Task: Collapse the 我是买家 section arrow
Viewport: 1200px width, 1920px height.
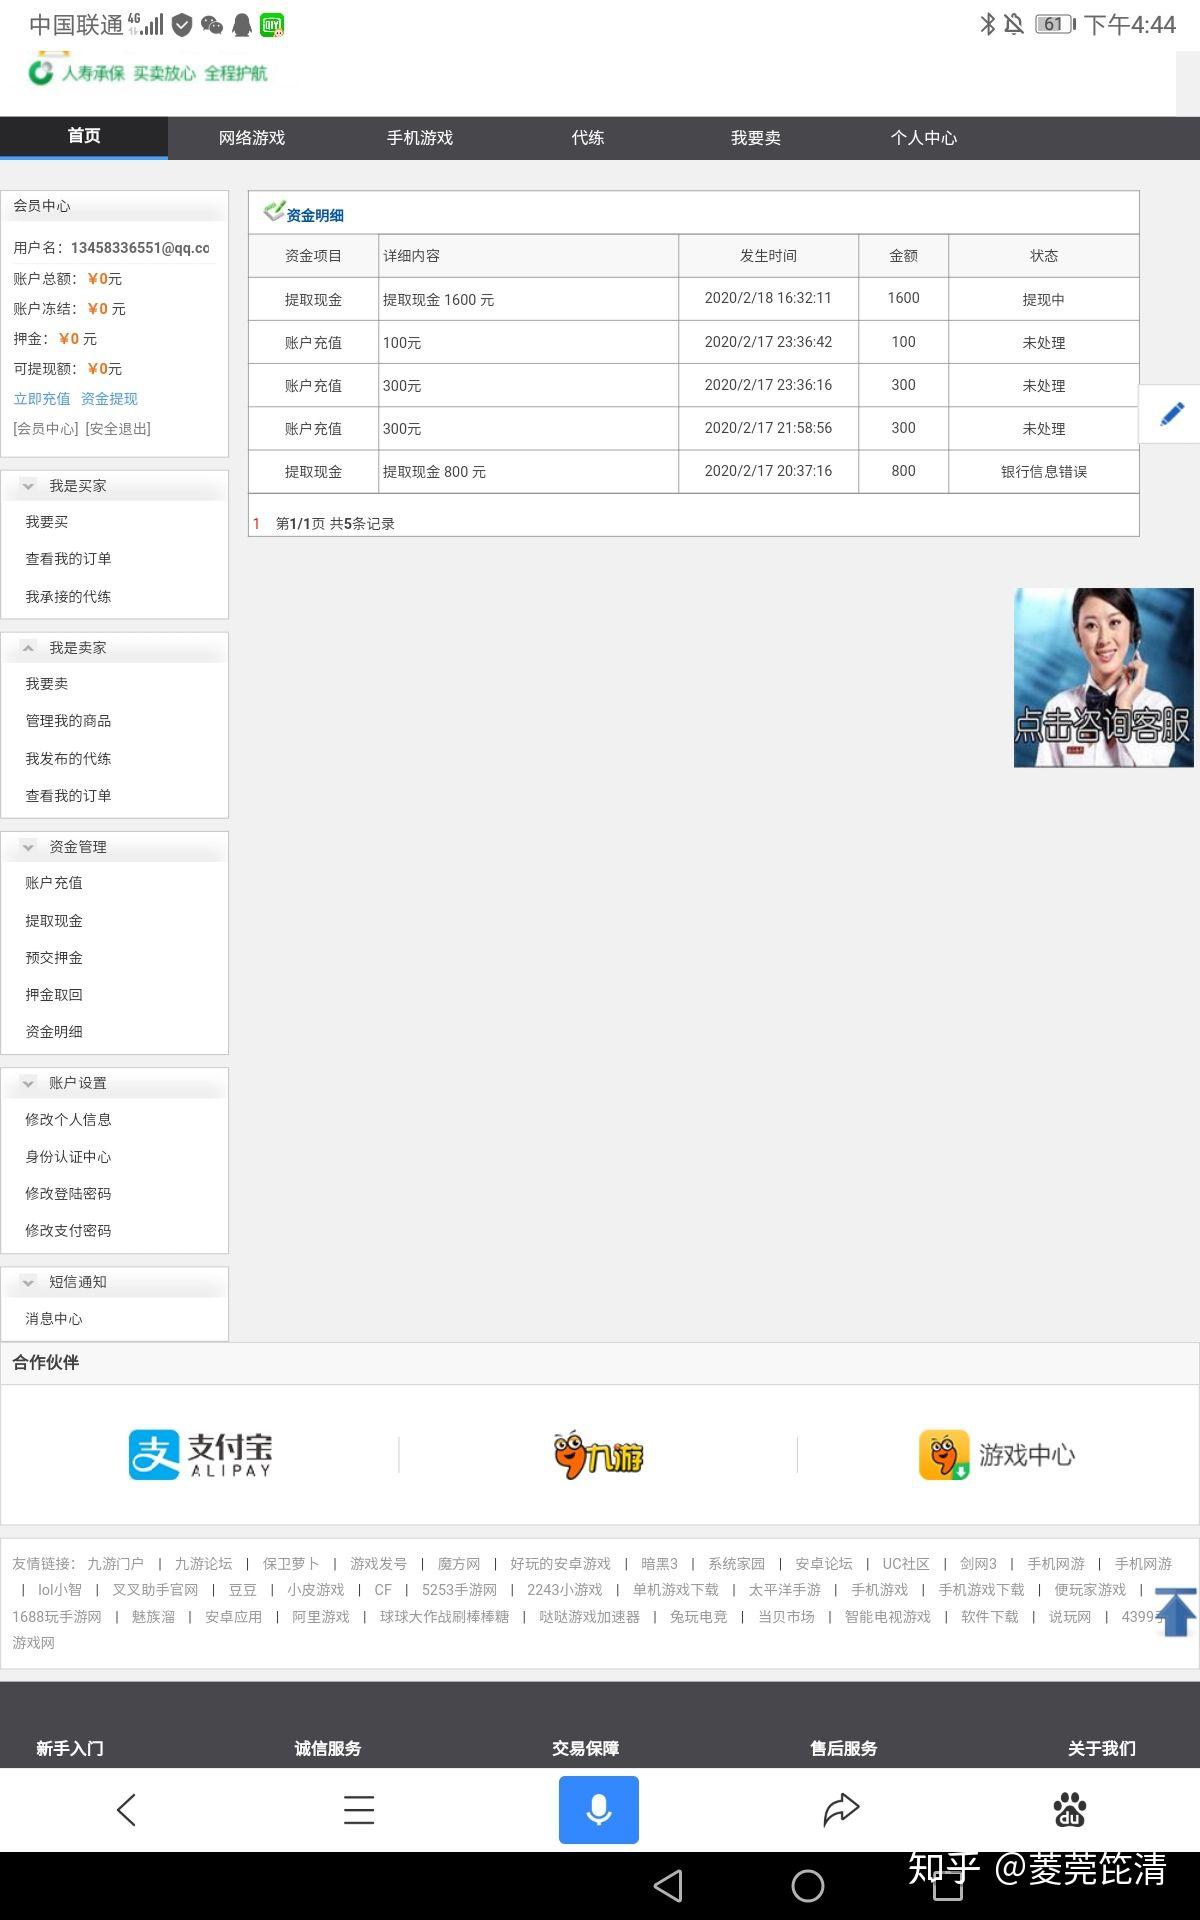Action: point(28,486)
